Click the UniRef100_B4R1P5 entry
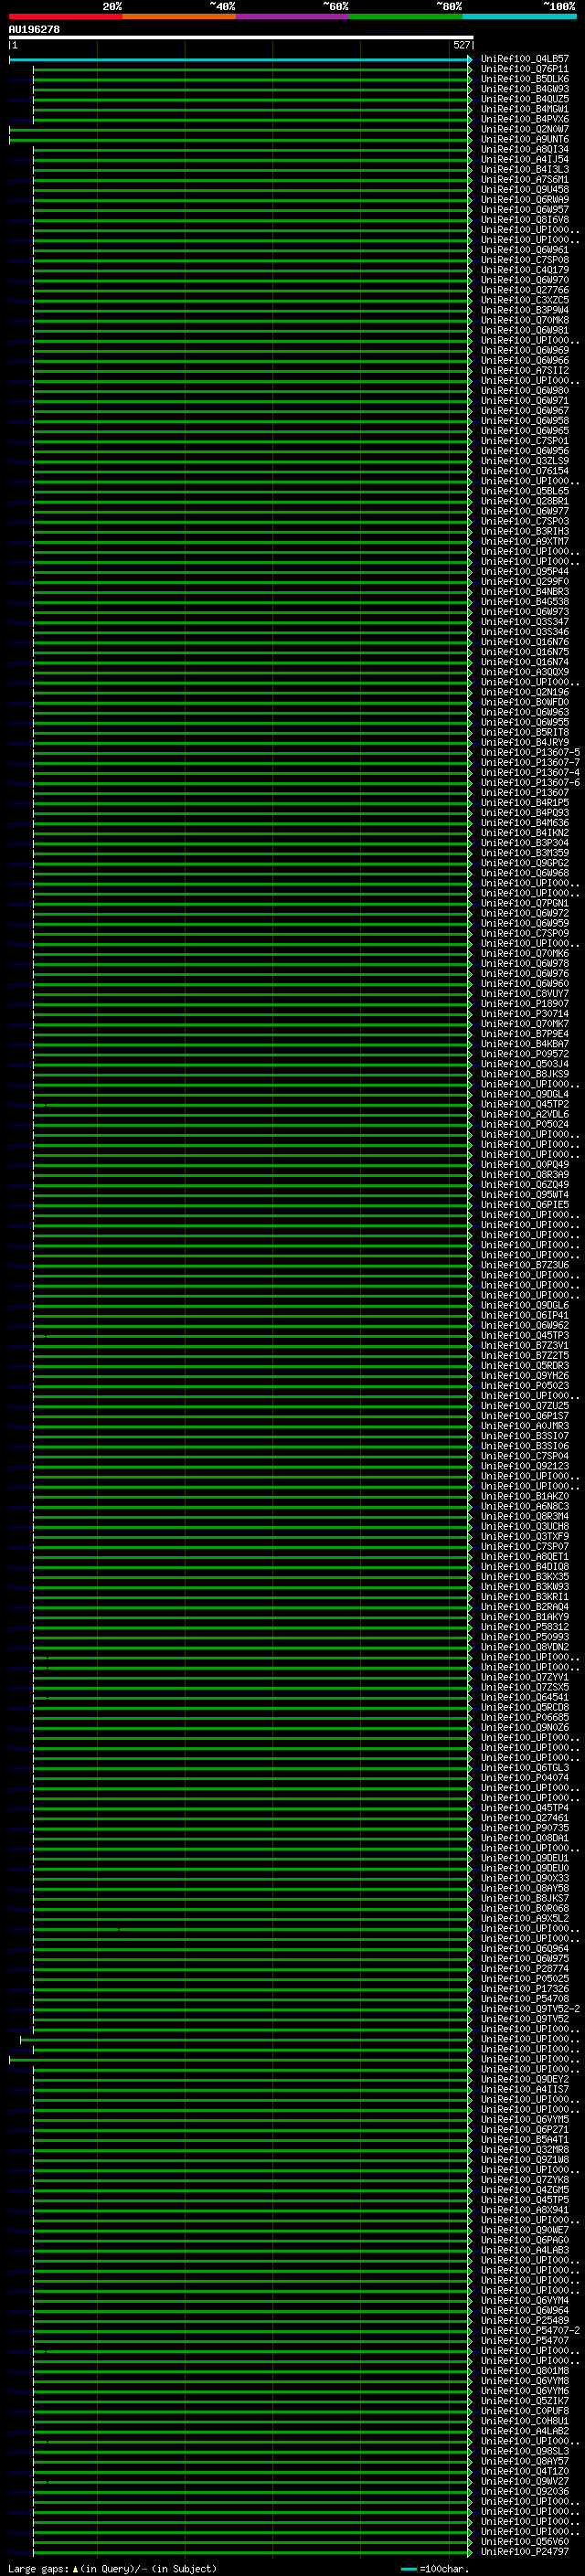The width and height of the screenshot is (585, 2576). click(525, 802)
